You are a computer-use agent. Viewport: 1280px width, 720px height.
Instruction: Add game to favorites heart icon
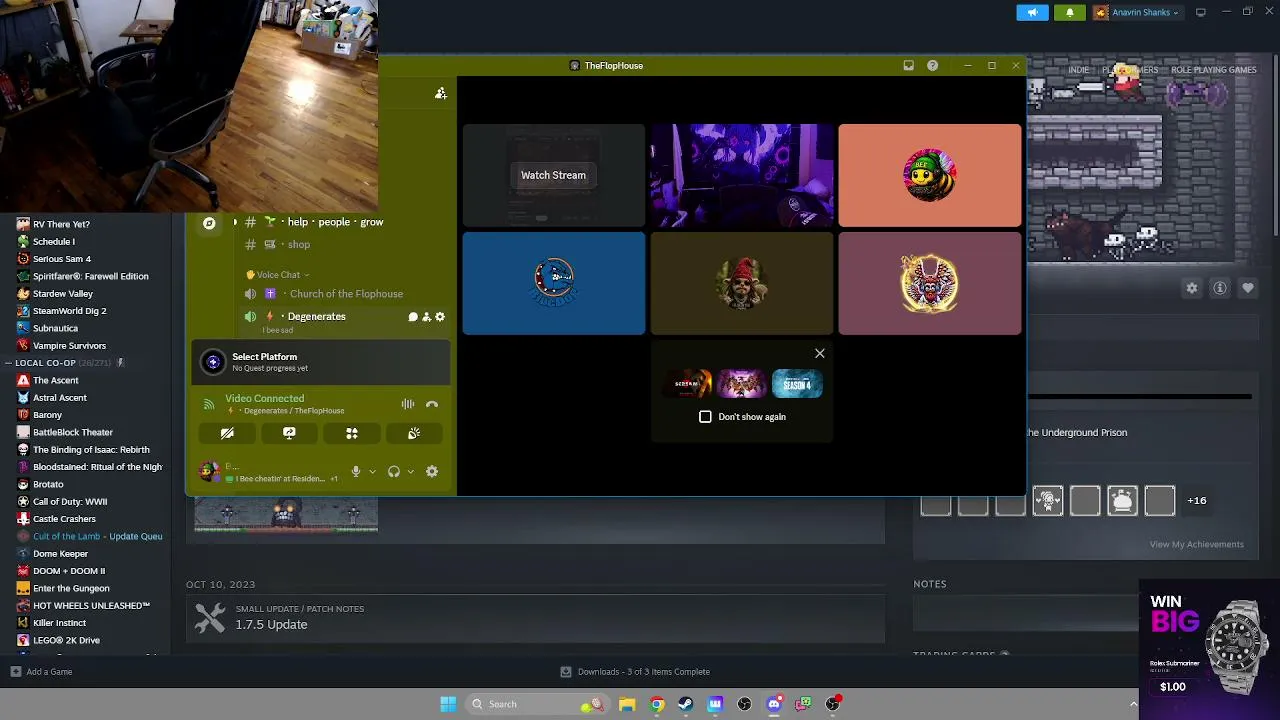tap(1248, 288)
